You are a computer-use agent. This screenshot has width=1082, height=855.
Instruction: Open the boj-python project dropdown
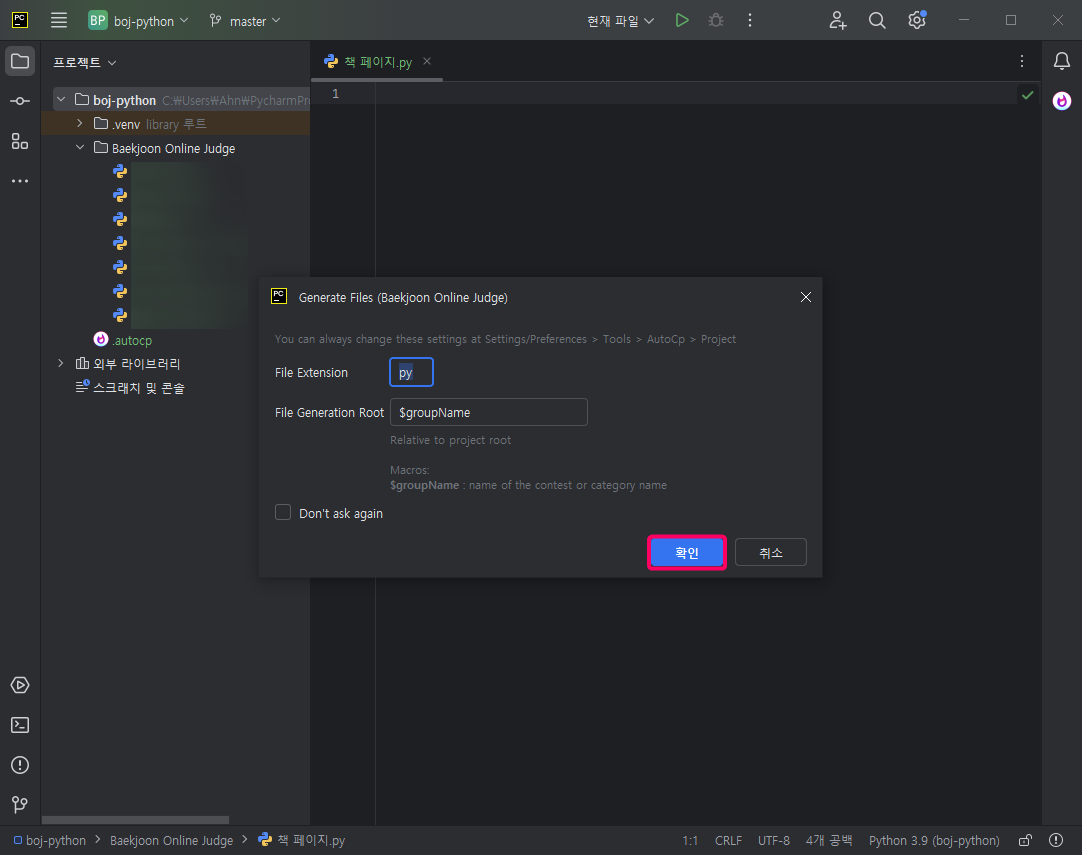point(139,21)
